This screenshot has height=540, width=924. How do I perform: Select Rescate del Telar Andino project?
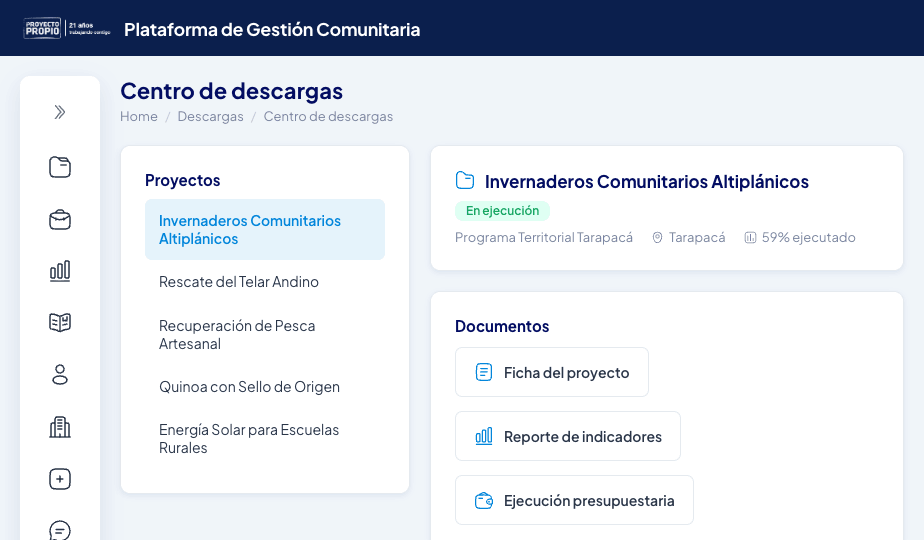tap(265, 282)
